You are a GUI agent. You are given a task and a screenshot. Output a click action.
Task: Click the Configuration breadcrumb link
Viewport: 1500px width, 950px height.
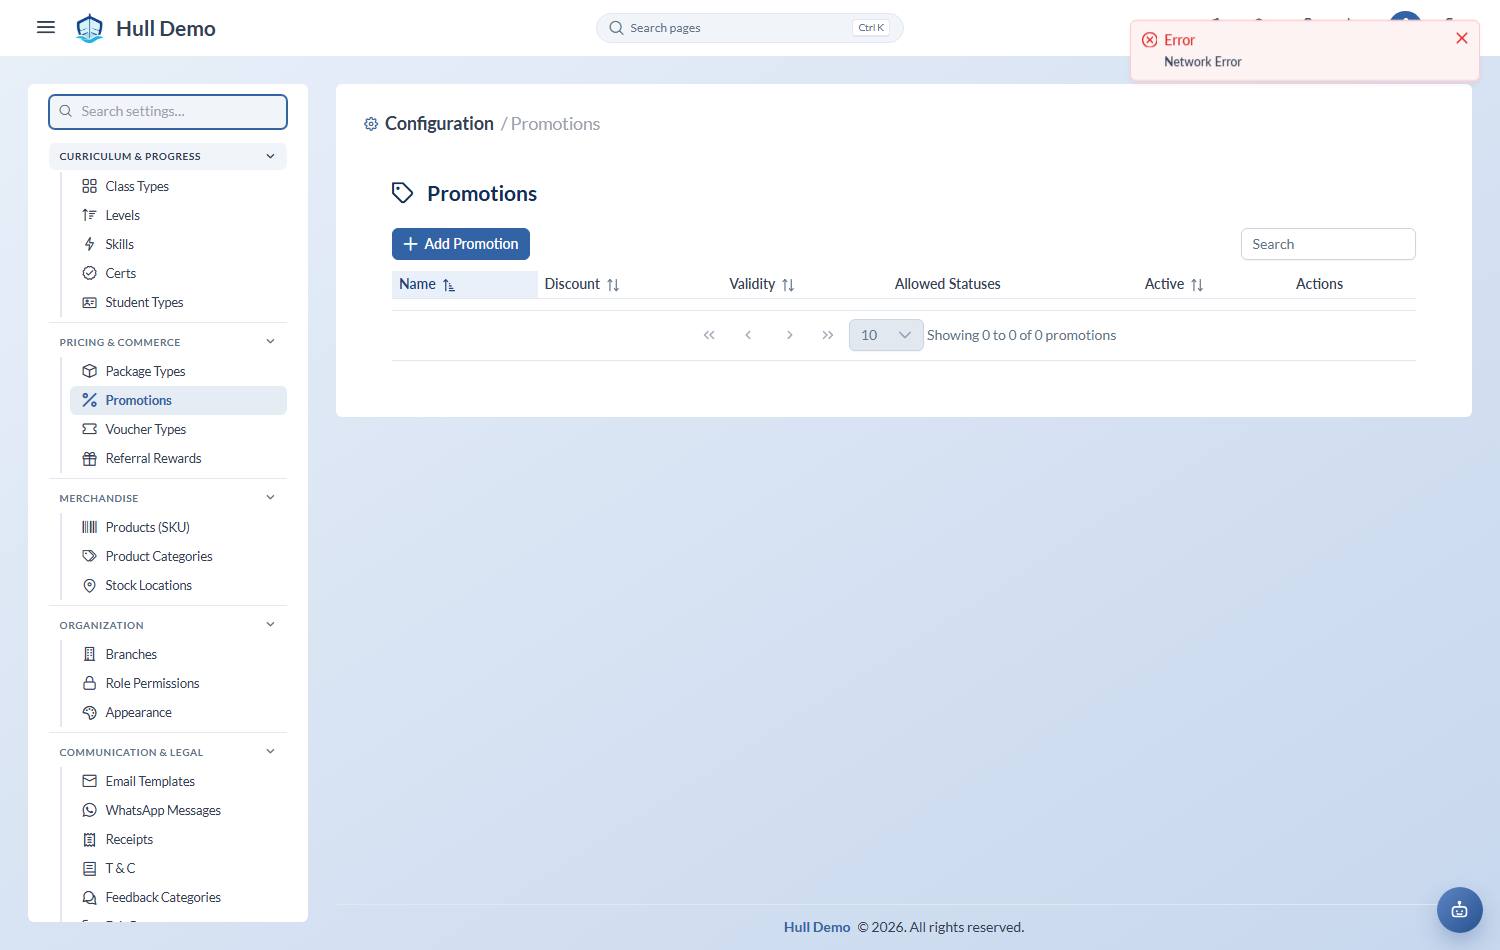439,124
